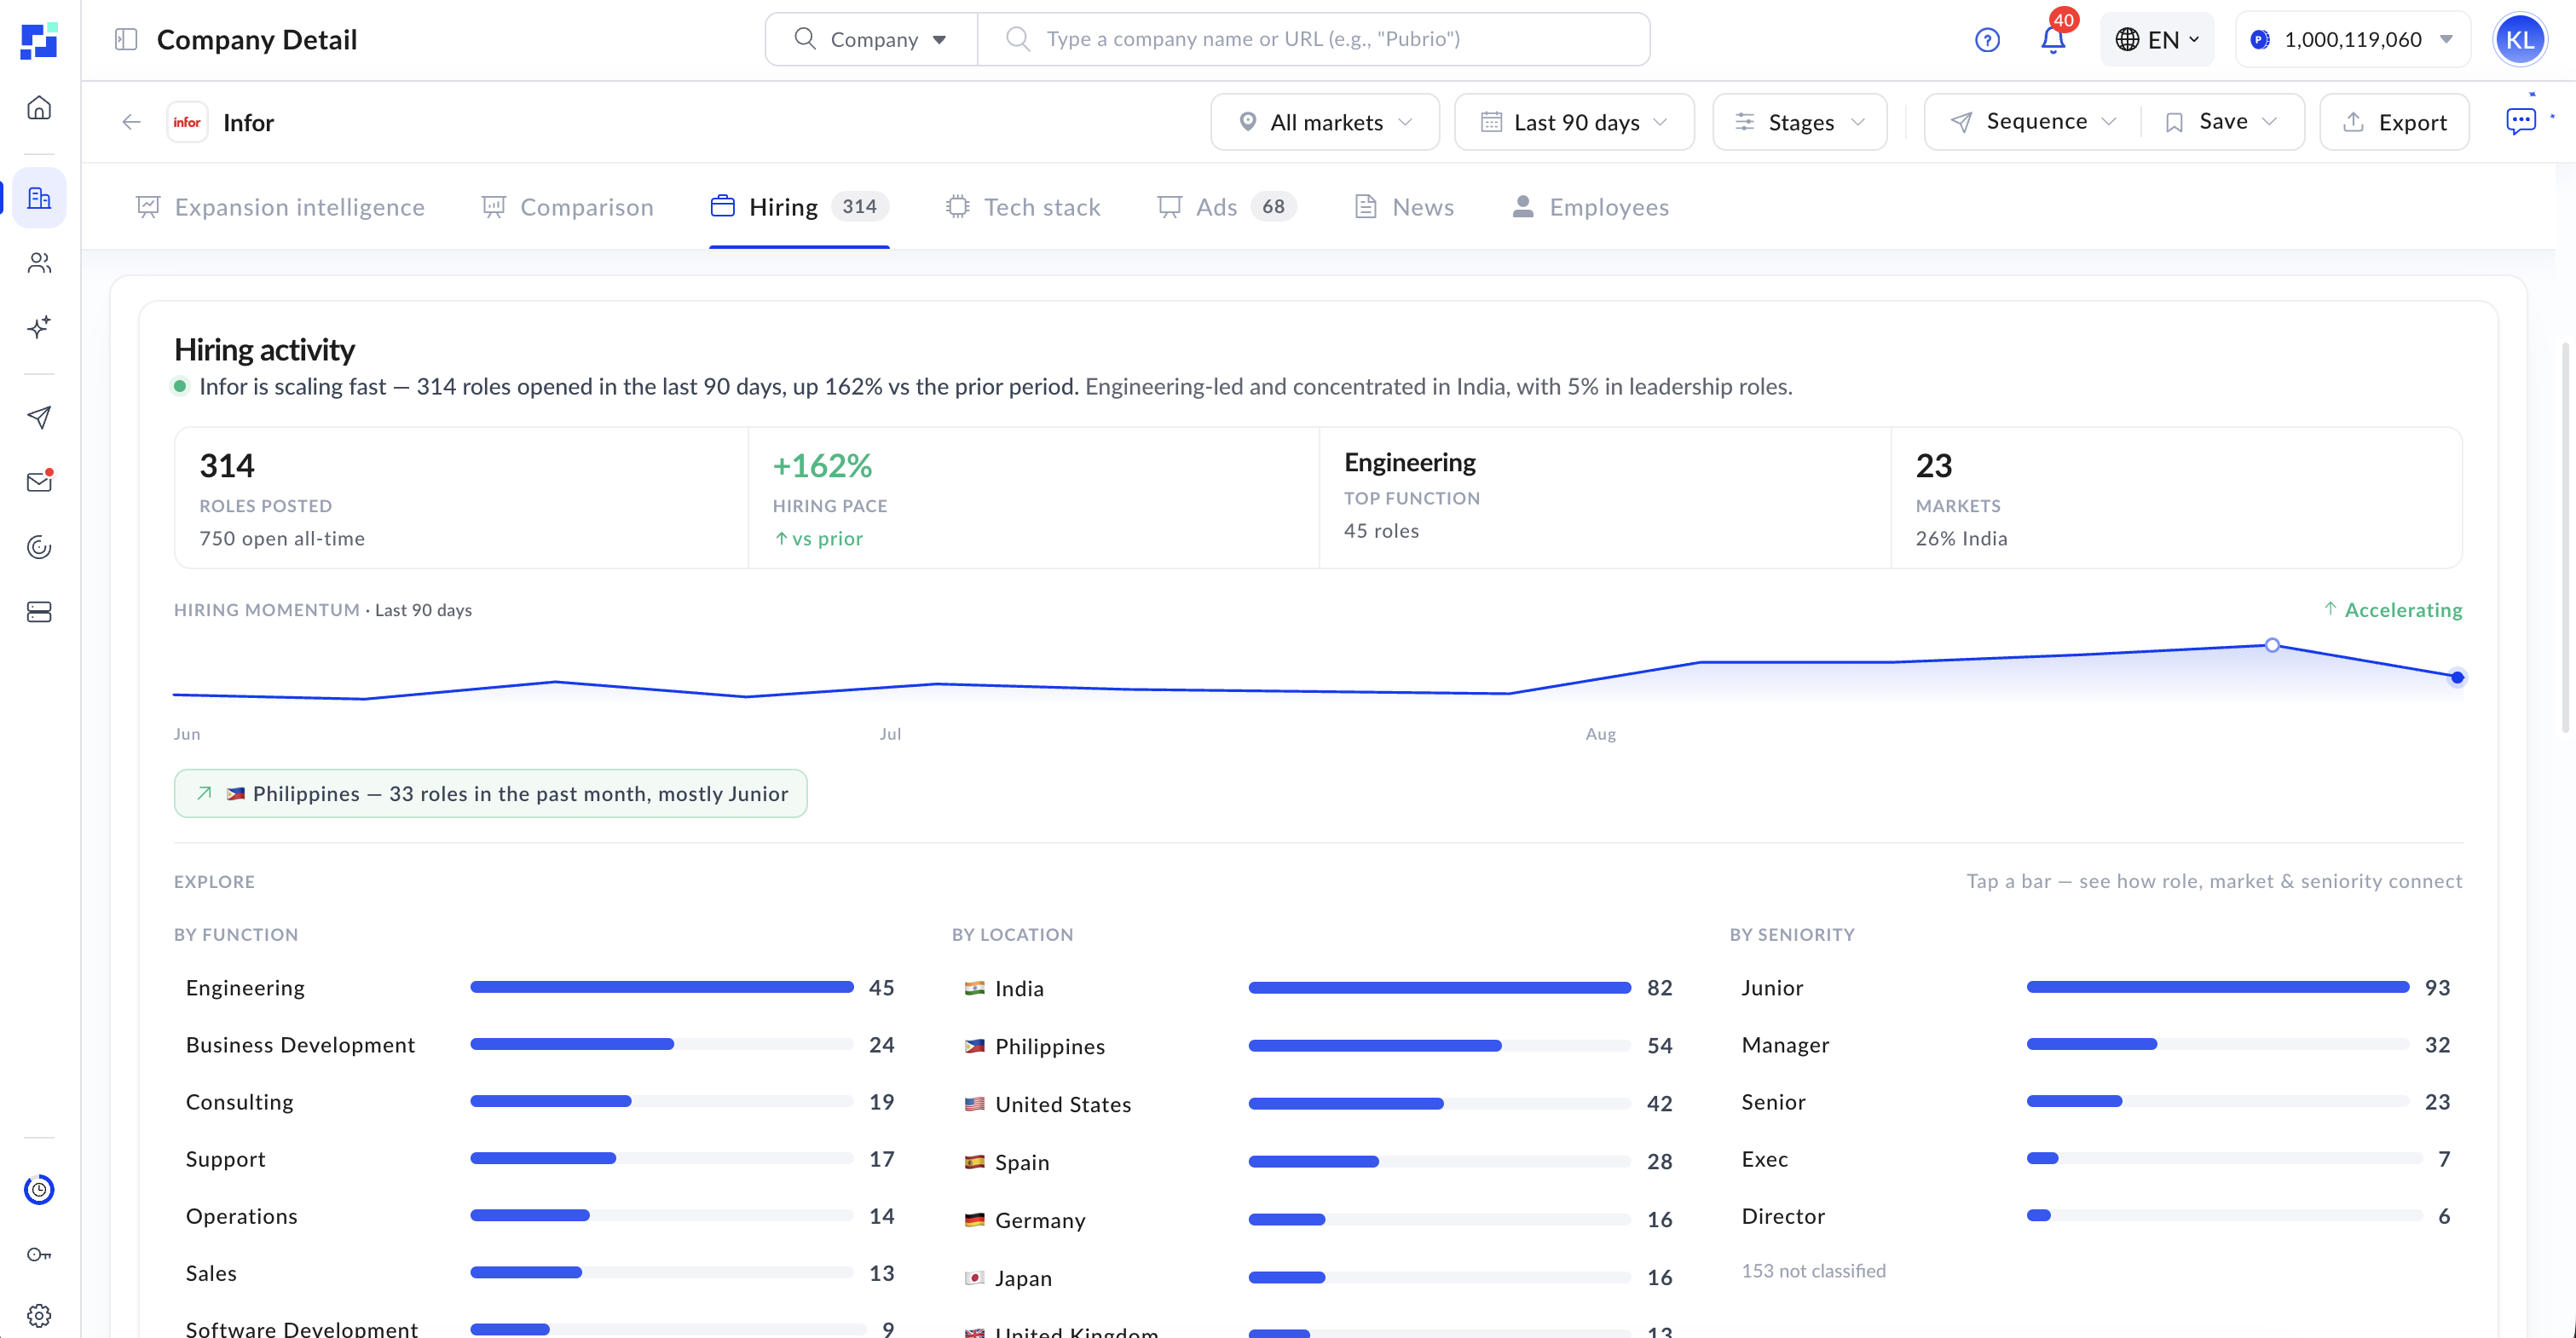The height and width of the screenshot is (1338, 2576).
Task: Open the people icon in sidebar
Action: 39,263
